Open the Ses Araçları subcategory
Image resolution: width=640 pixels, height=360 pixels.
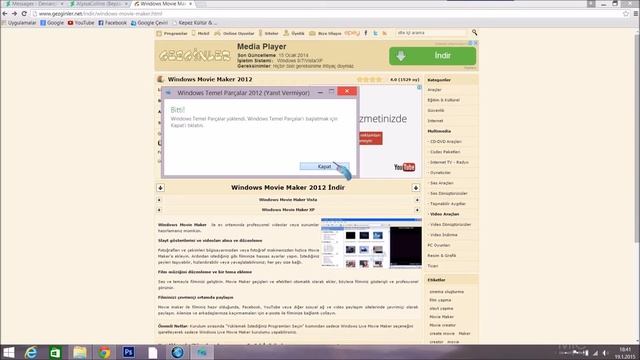[441, 183]
